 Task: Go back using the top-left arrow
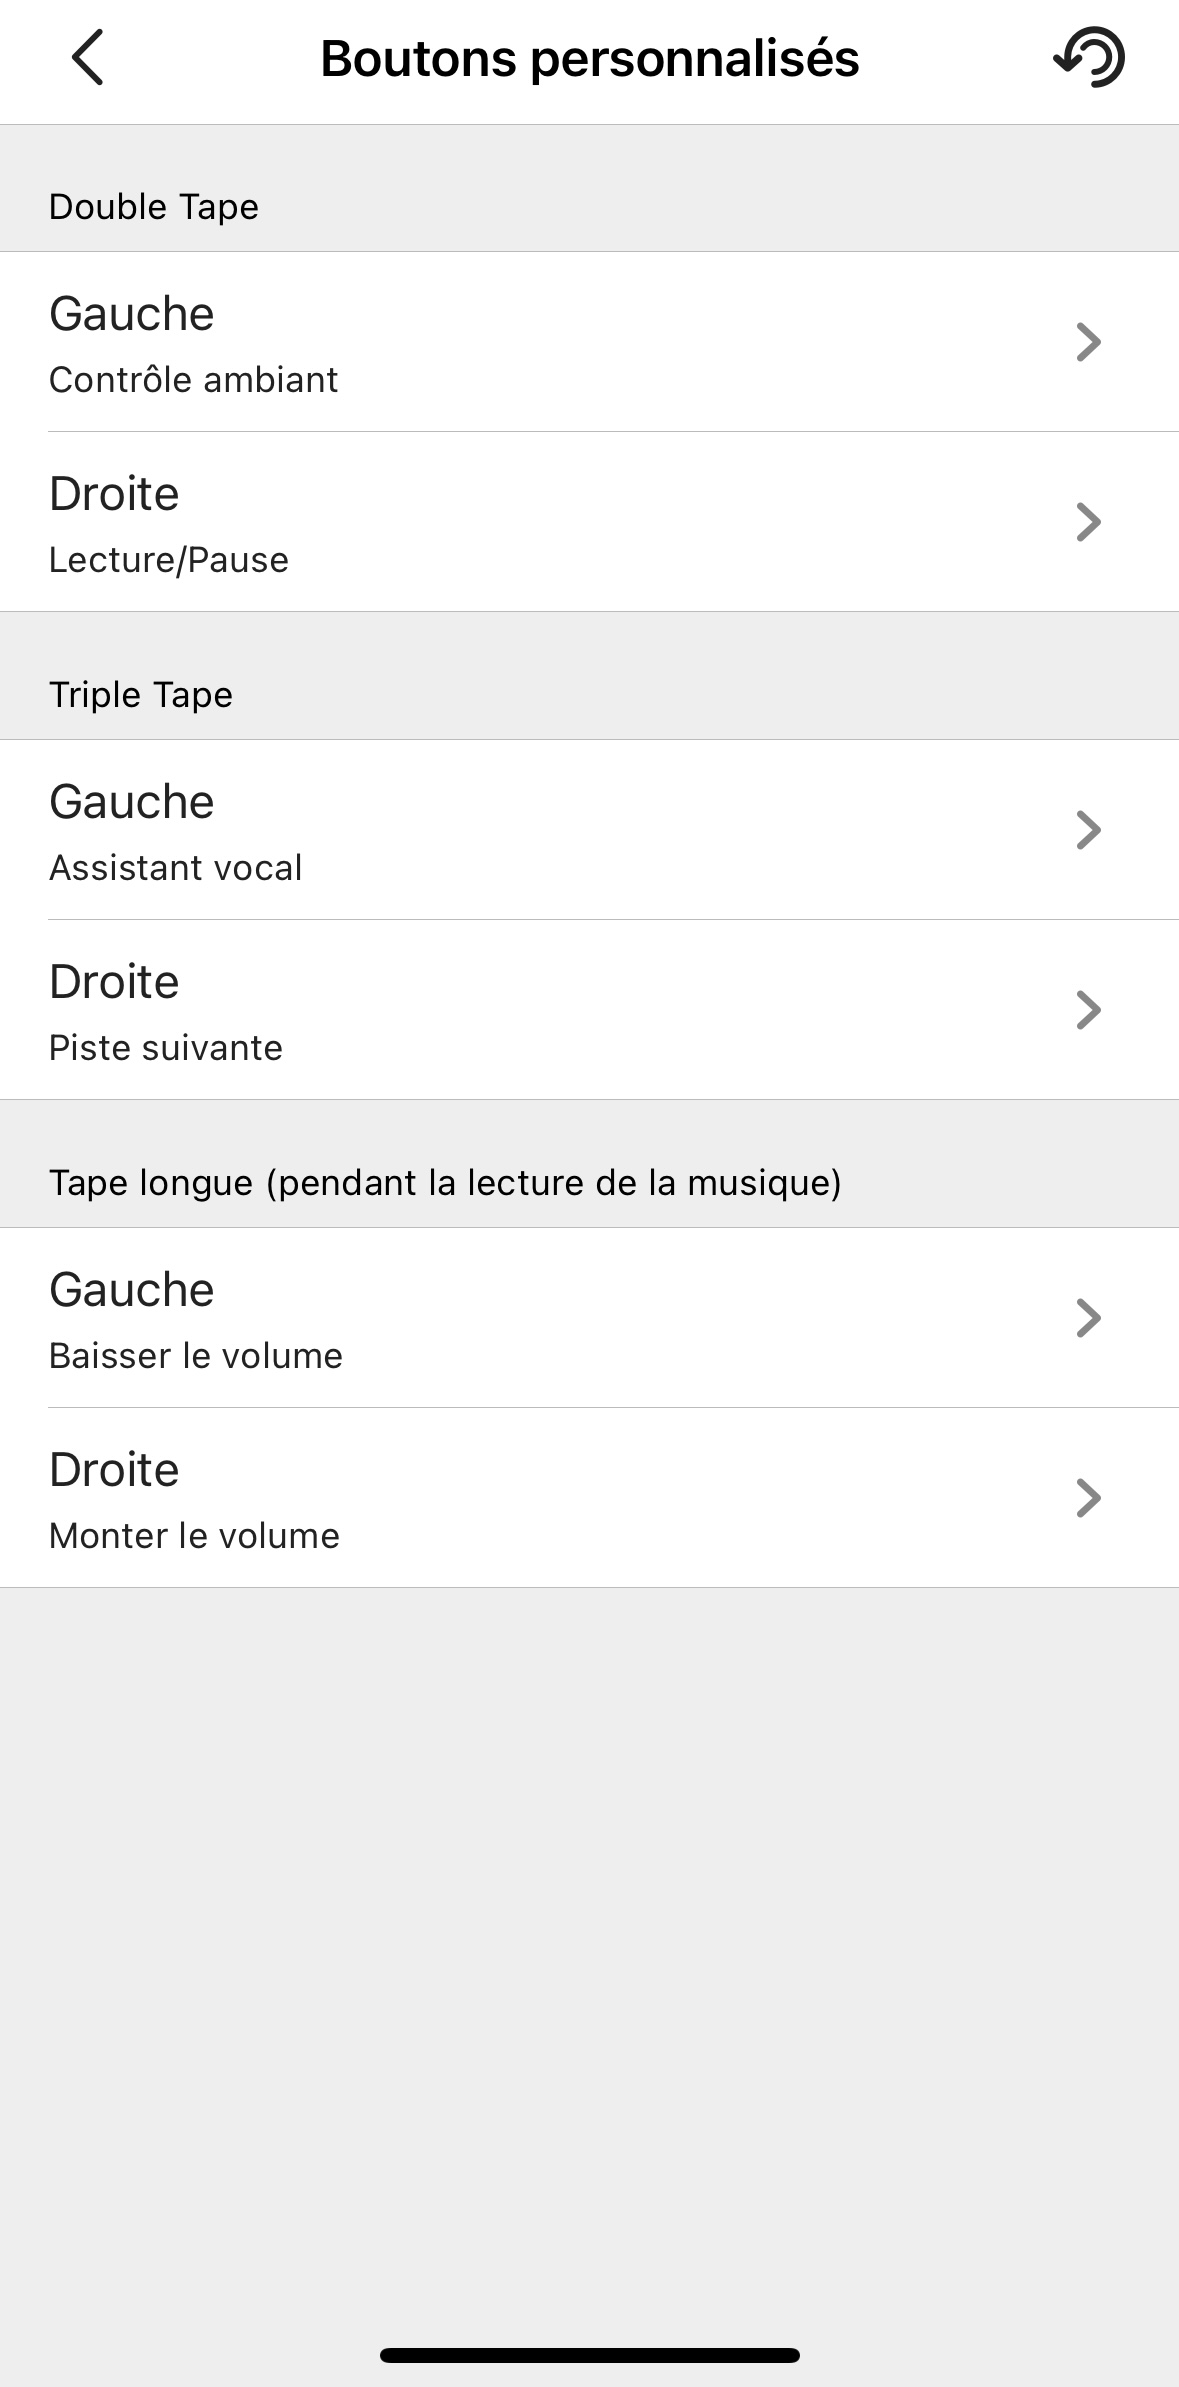pos(88,58)
